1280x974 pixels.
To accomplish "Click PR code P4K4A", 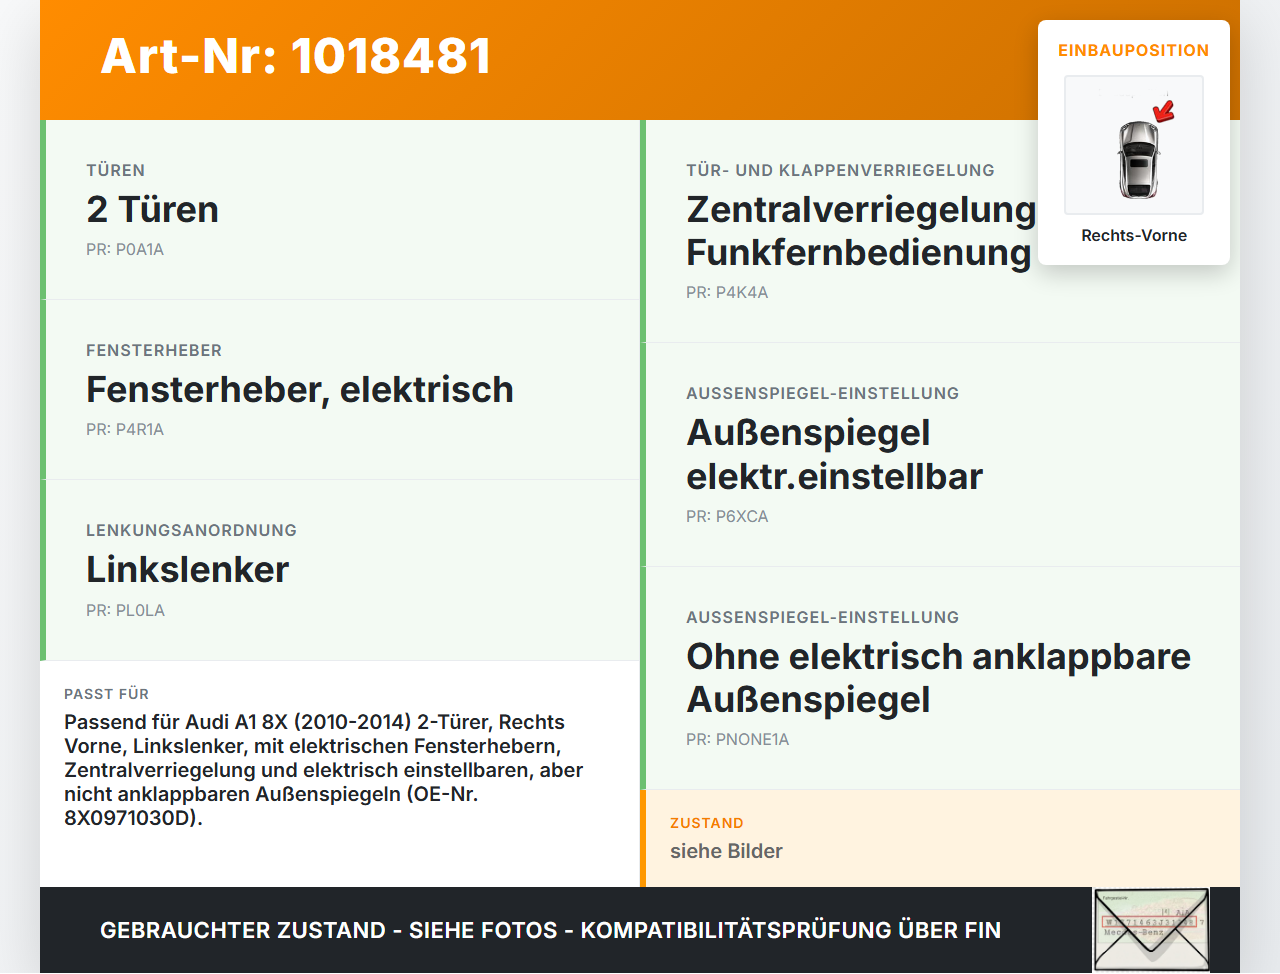I will coord(727,293).
